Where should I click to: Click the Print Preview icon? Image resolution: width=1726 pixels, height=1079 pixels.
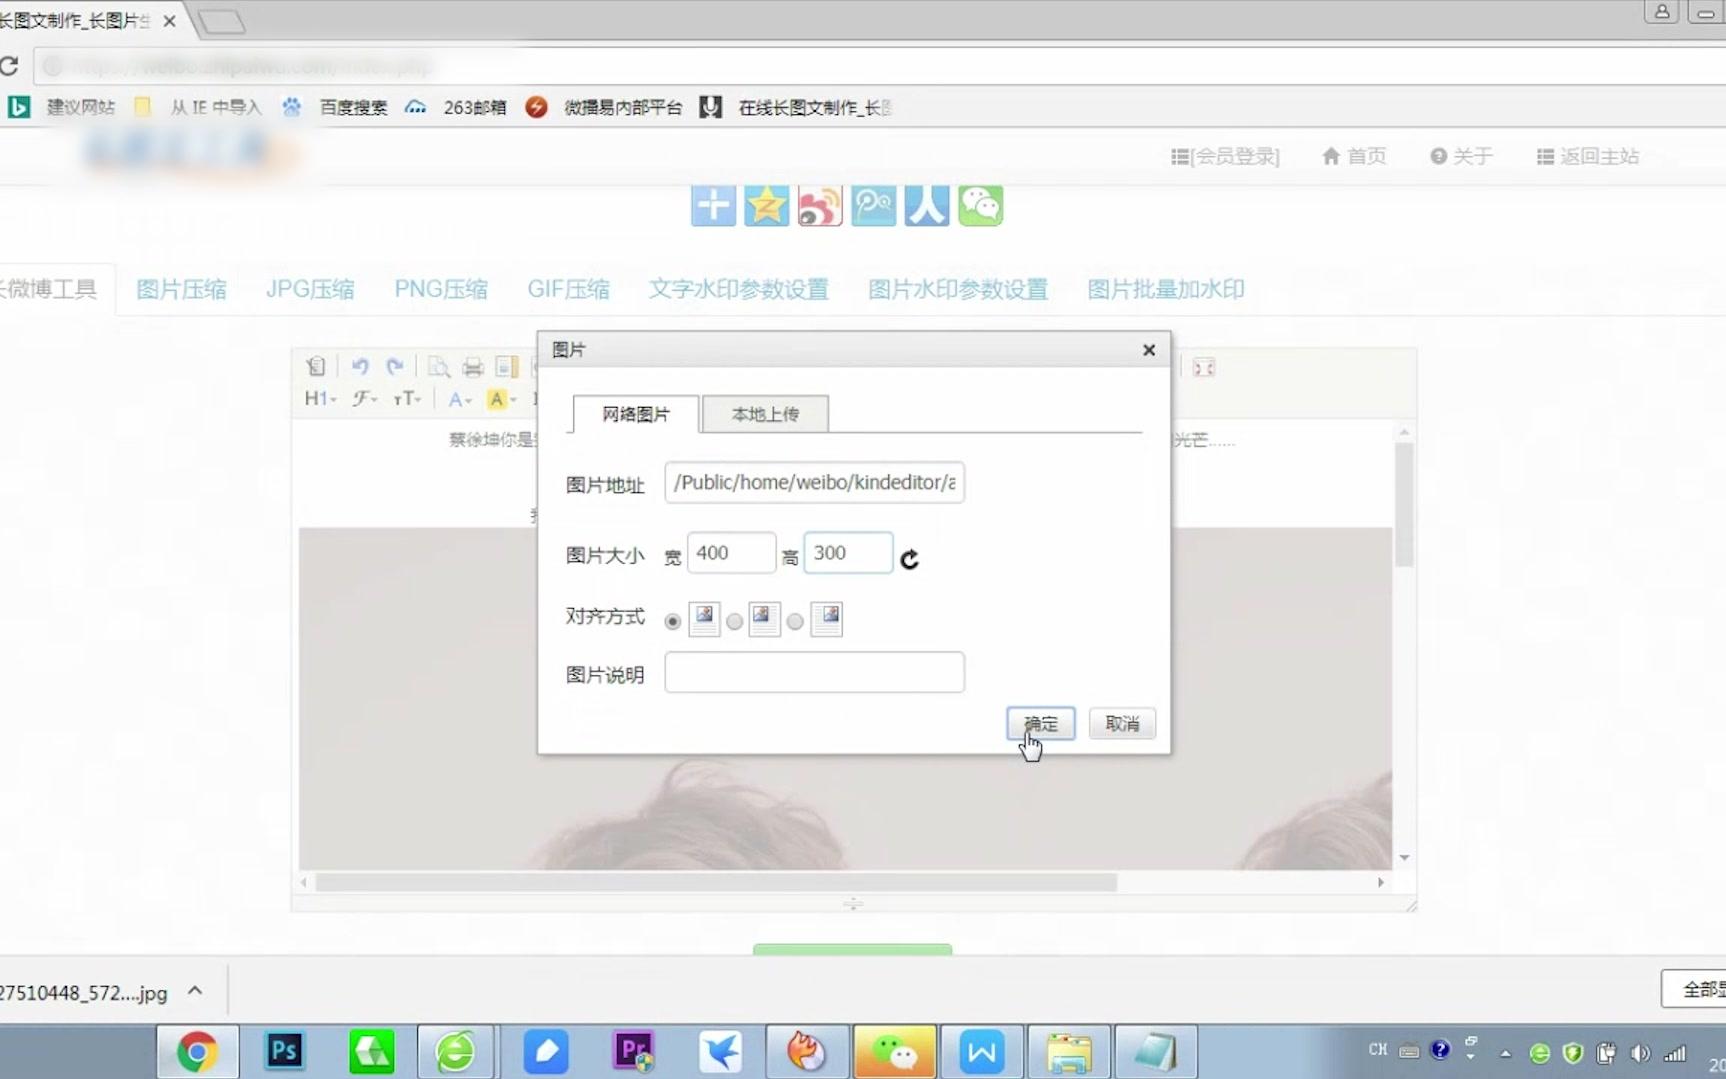(x=438, y=367)
